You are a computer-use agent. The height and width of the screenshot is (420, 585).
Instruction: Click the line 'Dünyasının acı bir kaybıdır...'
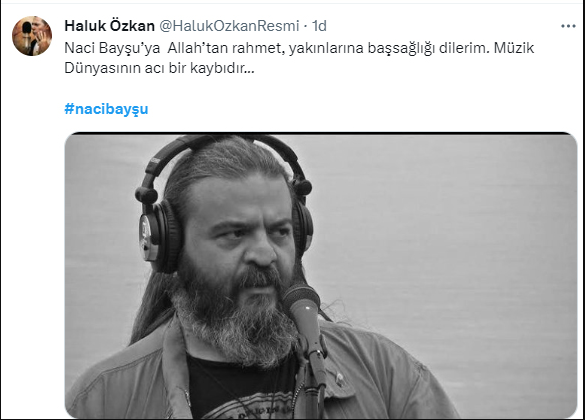tap(159, 68)
